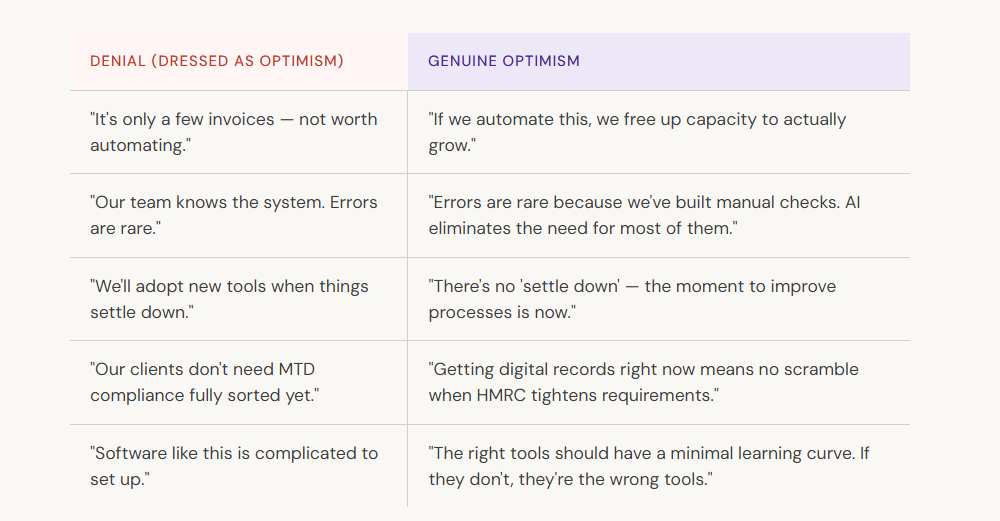Click the "Software like this is complicated" cell

[x=234, y=466]
